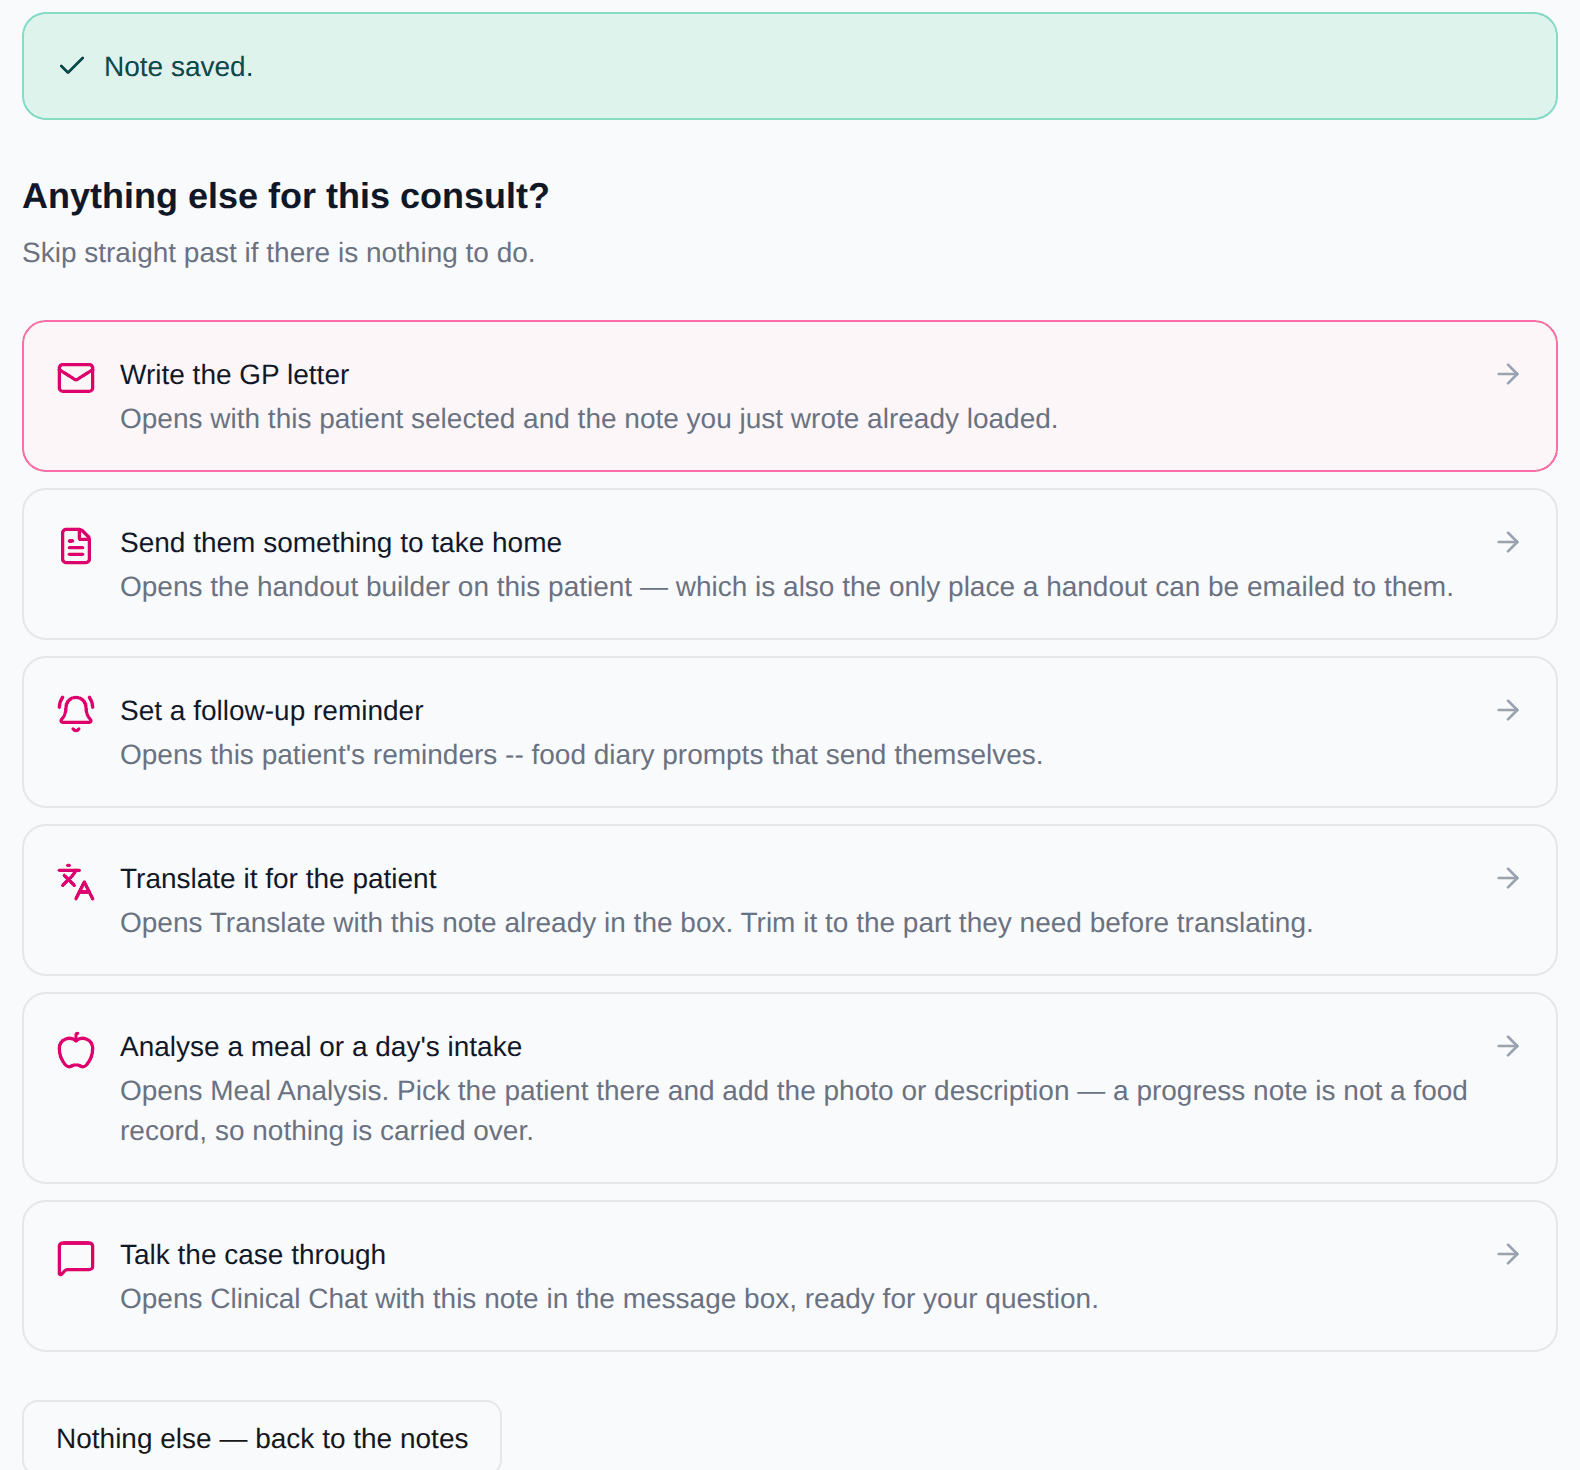Click 'Skip straight past if there is nothing to do.'

(x=279, y=253)
